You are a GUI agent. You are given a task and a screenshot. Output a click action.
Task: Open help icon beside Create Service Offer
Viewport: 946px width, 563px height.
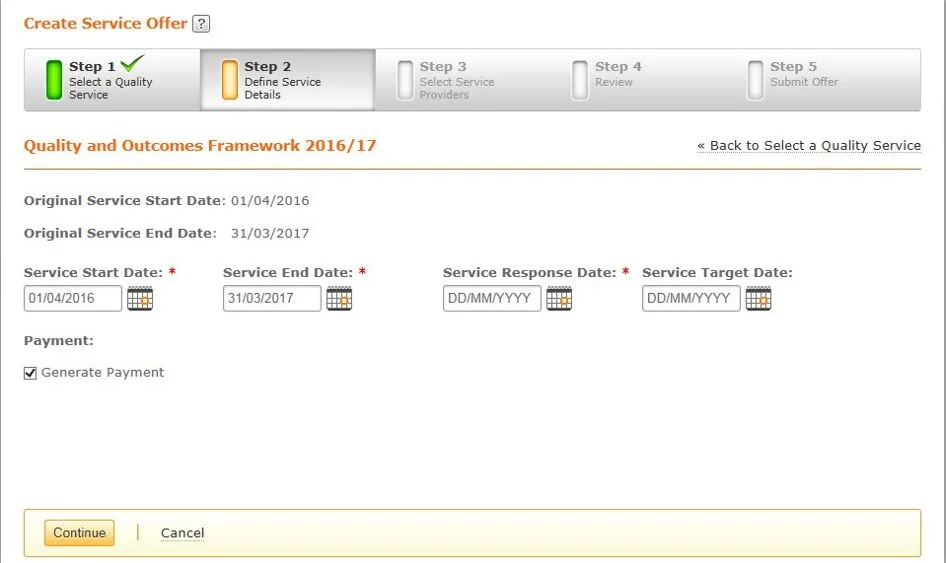point(201,24)
